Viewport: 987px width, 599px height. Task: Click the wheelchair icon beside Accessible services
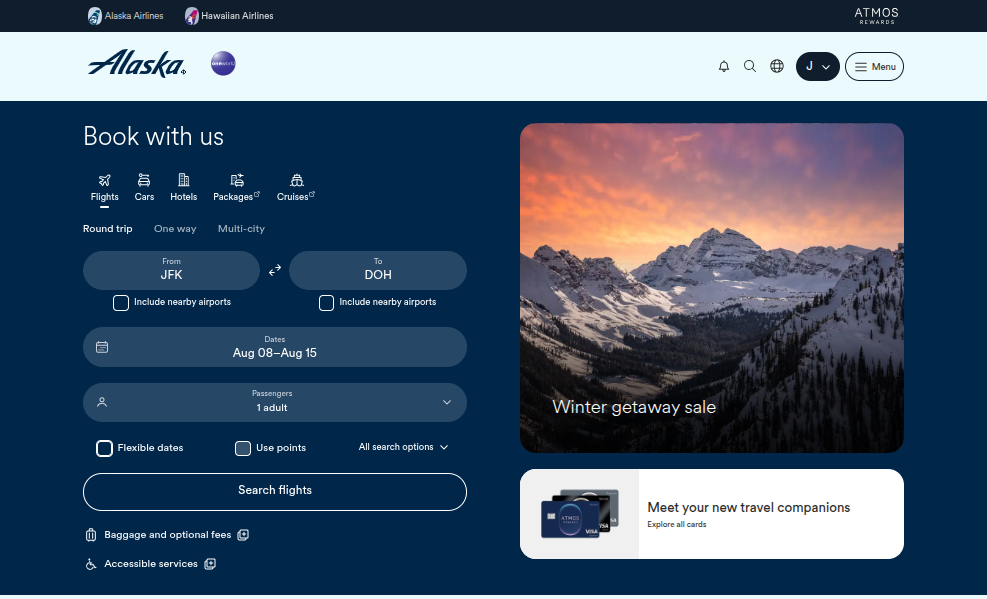pyautogui.click(x=91, y=564)
